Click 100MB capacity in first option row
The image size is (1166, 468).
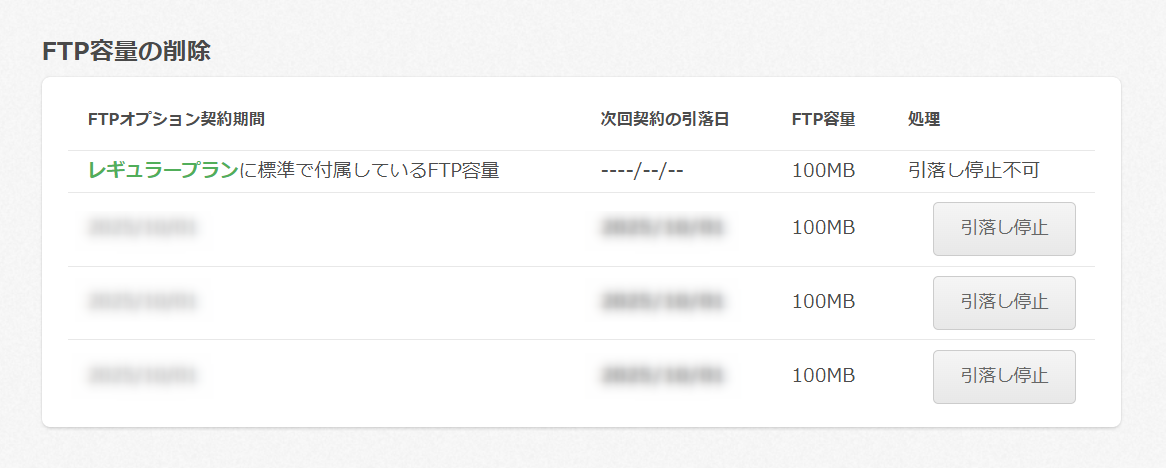click(x=823, y=228)
